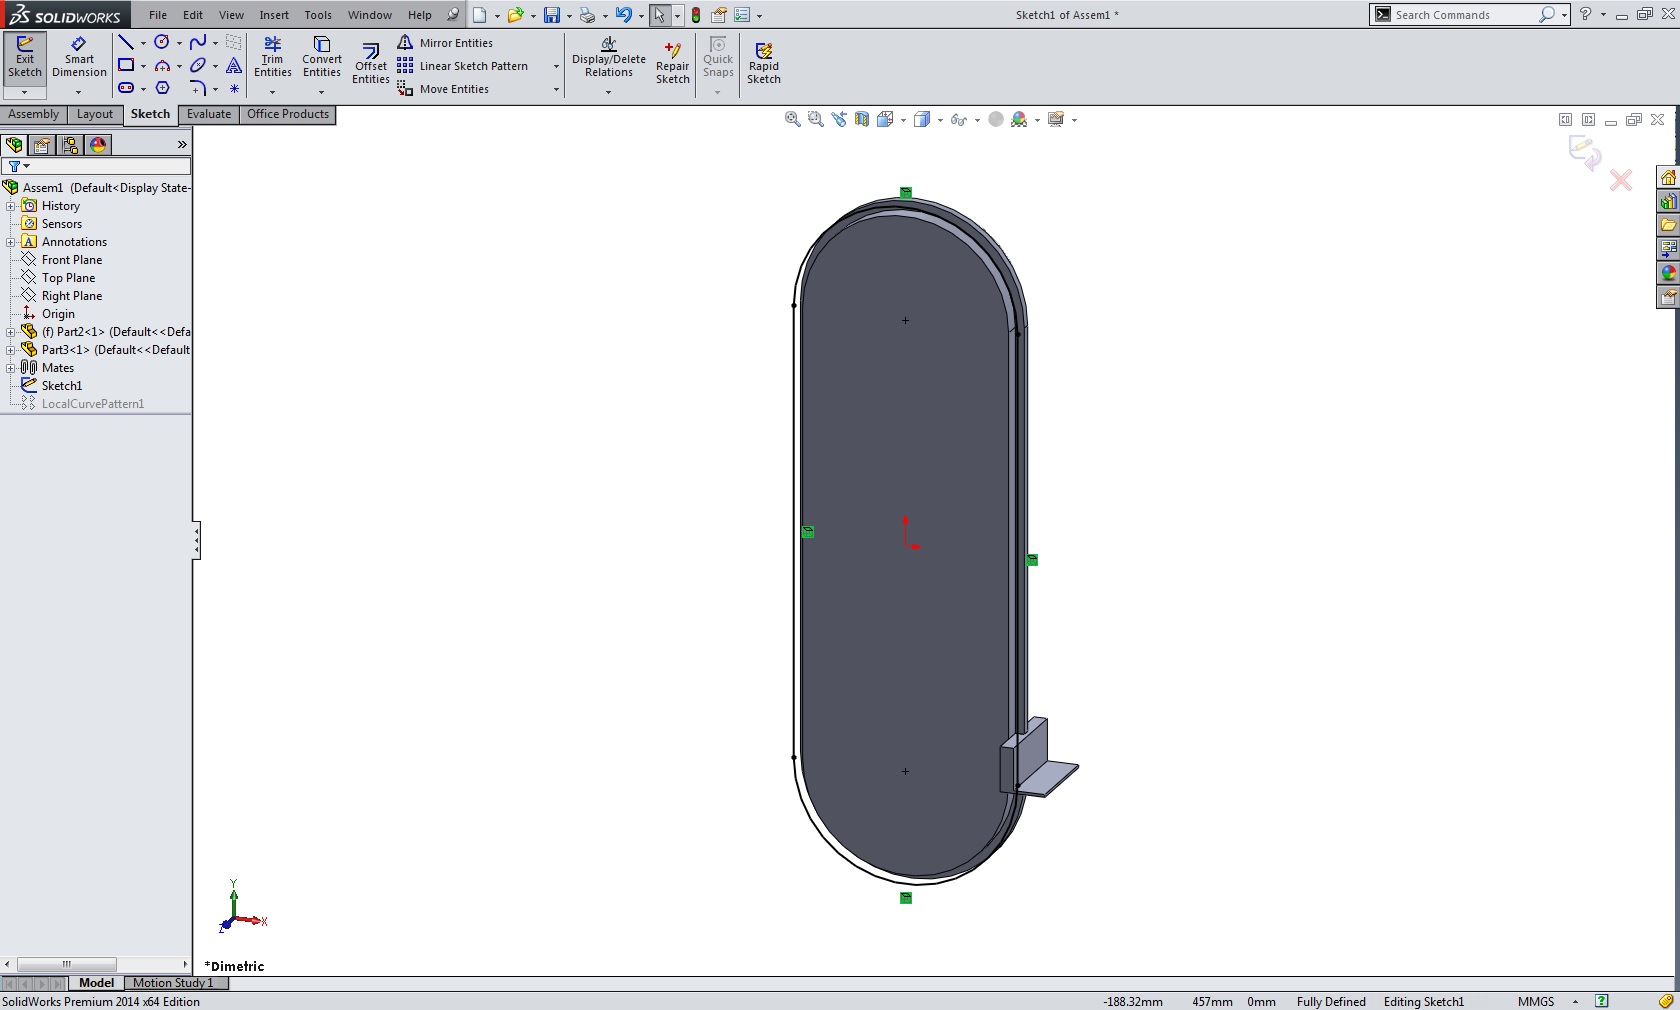Open the Appearances, Scenes and Decals panel
1680x1010 pixels.
(1668, 273)
